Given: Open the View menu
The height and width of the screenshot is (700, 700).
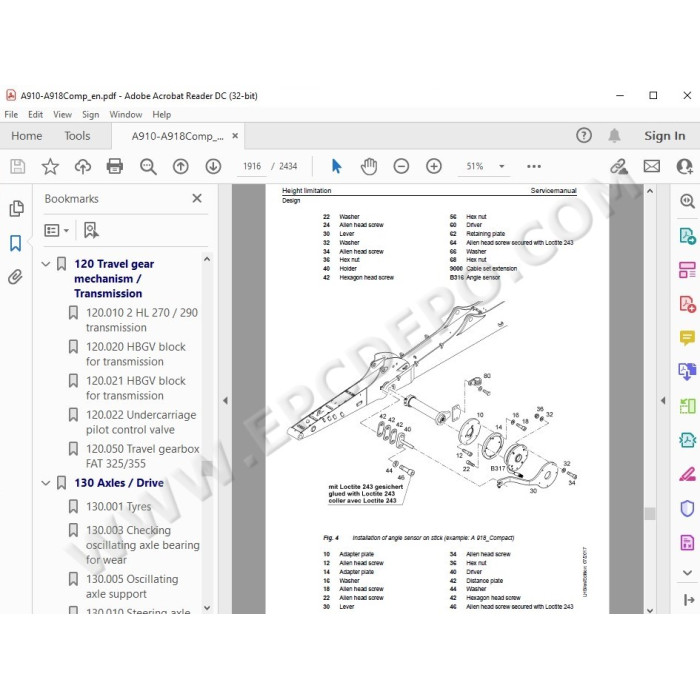Looking at the screenshot, I should pyautogui.click(x=62, y=115).
